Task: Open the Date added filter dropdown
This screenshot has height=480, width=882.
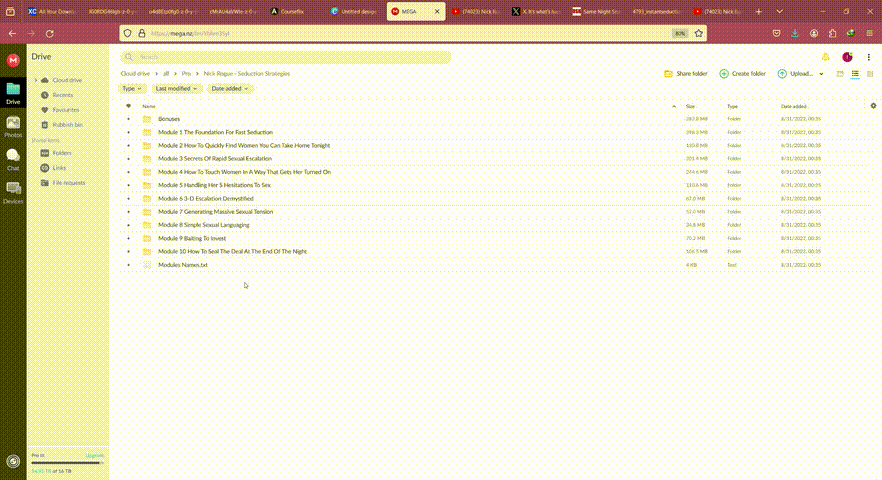Action: (x=230, y=88)
